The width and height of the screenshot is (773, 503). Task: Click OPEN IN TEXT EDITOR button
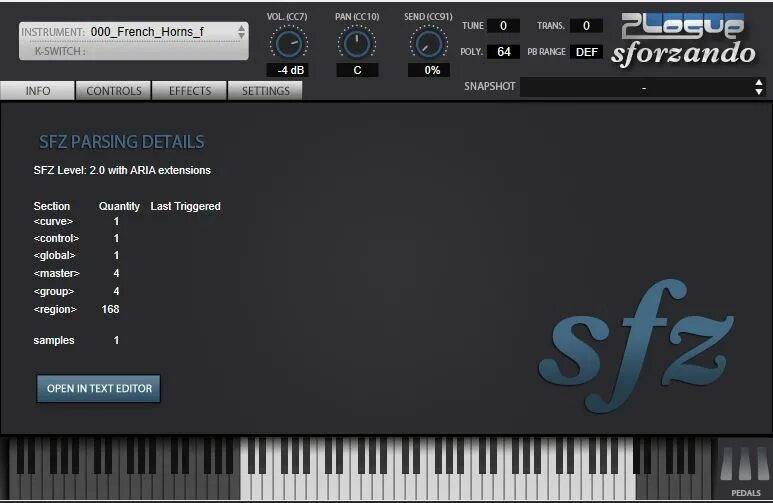pyautogui.click(x=99, y=389)
